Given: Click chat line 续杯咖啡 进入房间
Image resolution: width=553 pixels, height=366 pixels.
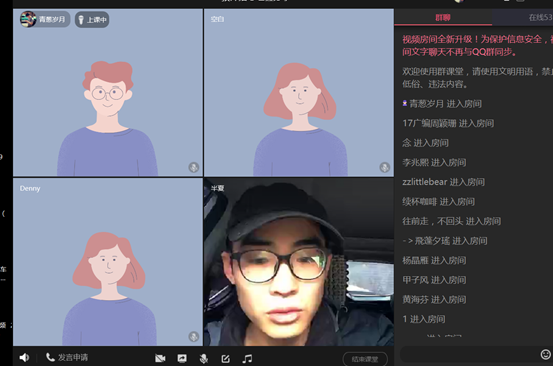Looking at the screenshot, I should click(439, 202).
